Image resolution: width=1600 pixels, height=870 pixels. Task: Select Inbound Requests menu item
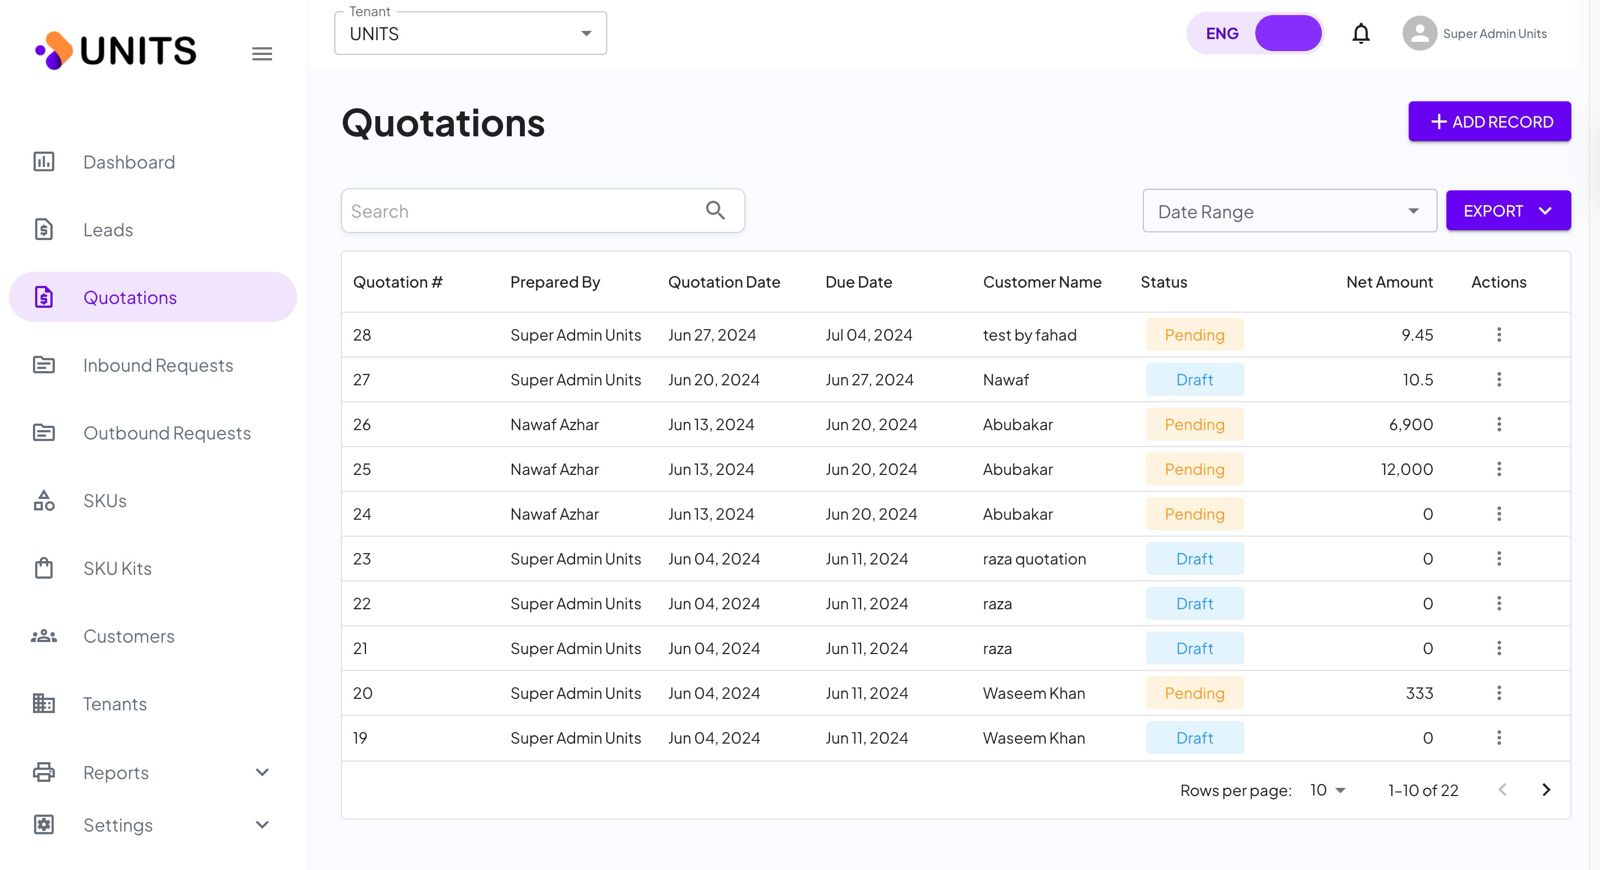click(x=153, y=365)
